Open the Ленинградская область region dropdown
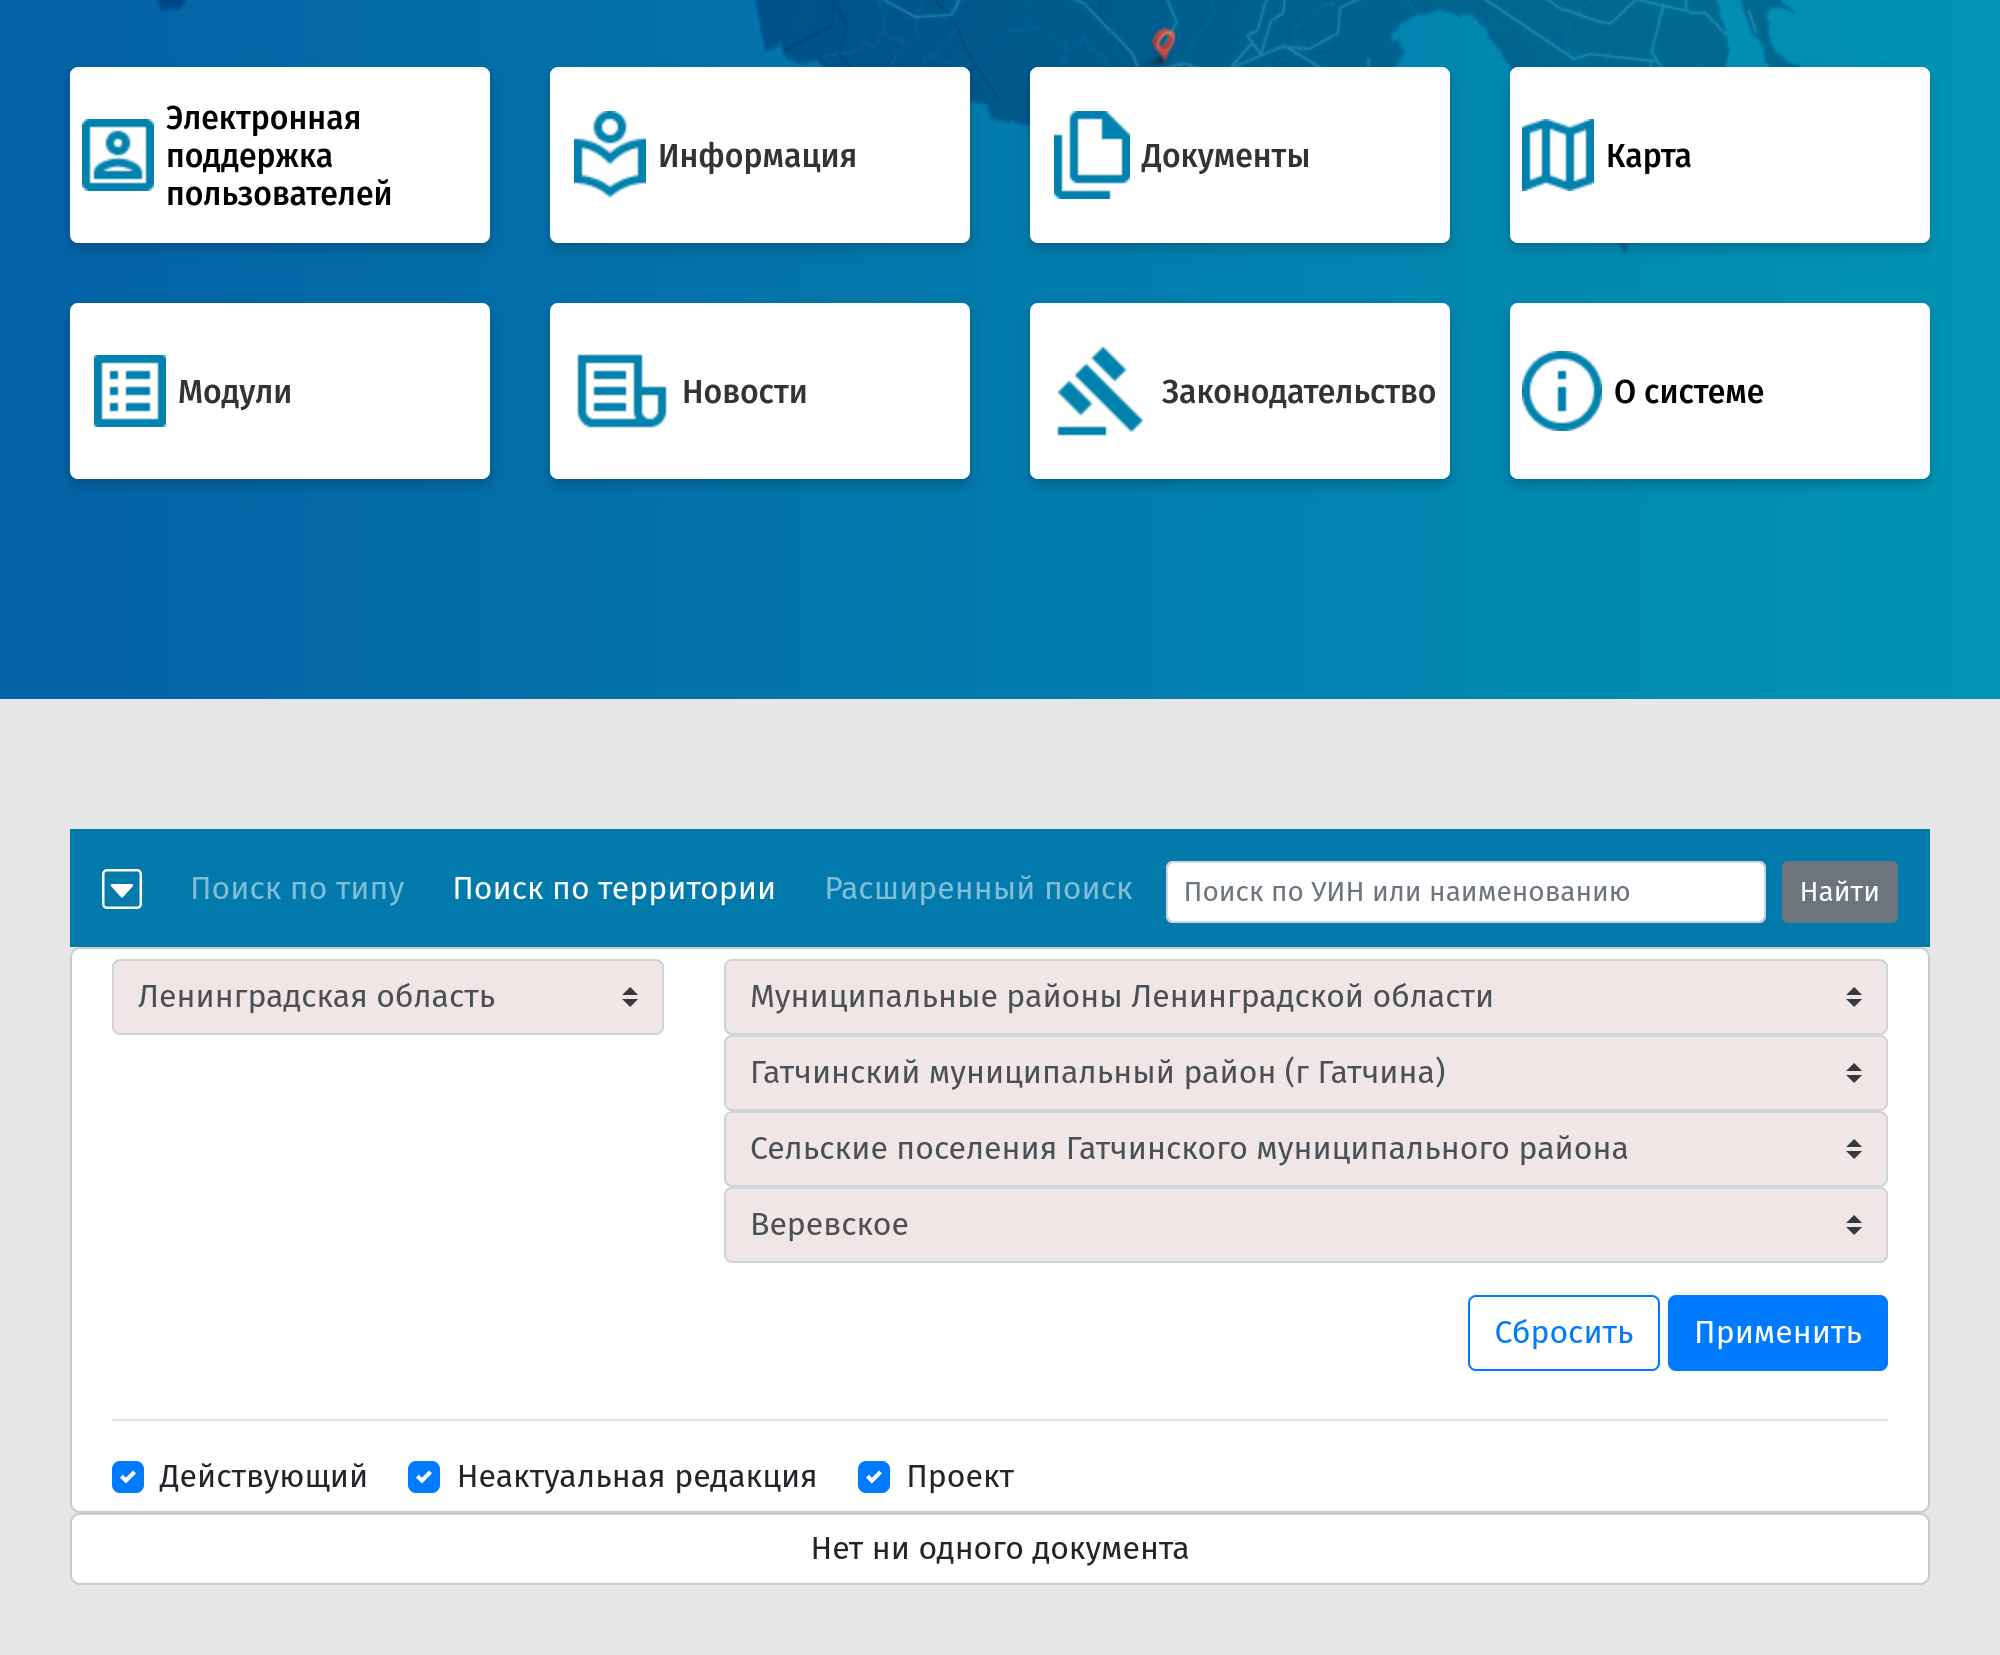The image size is (2000, 1655). click(388, 997)
